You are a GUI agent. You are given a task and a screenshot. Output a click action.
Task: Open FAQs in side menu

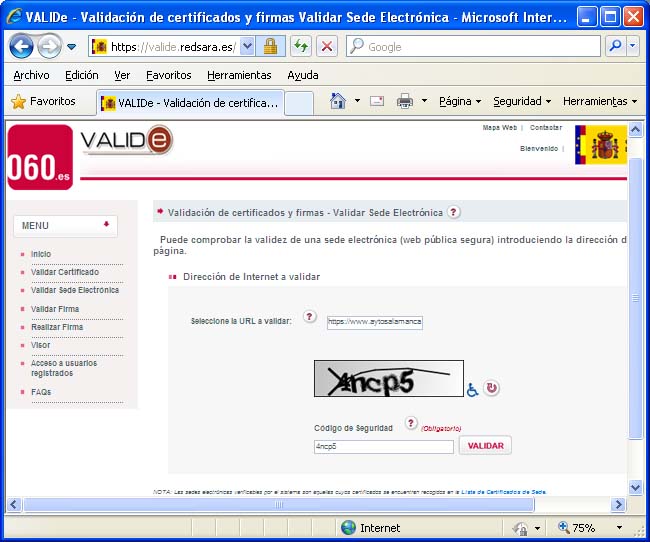41,392
